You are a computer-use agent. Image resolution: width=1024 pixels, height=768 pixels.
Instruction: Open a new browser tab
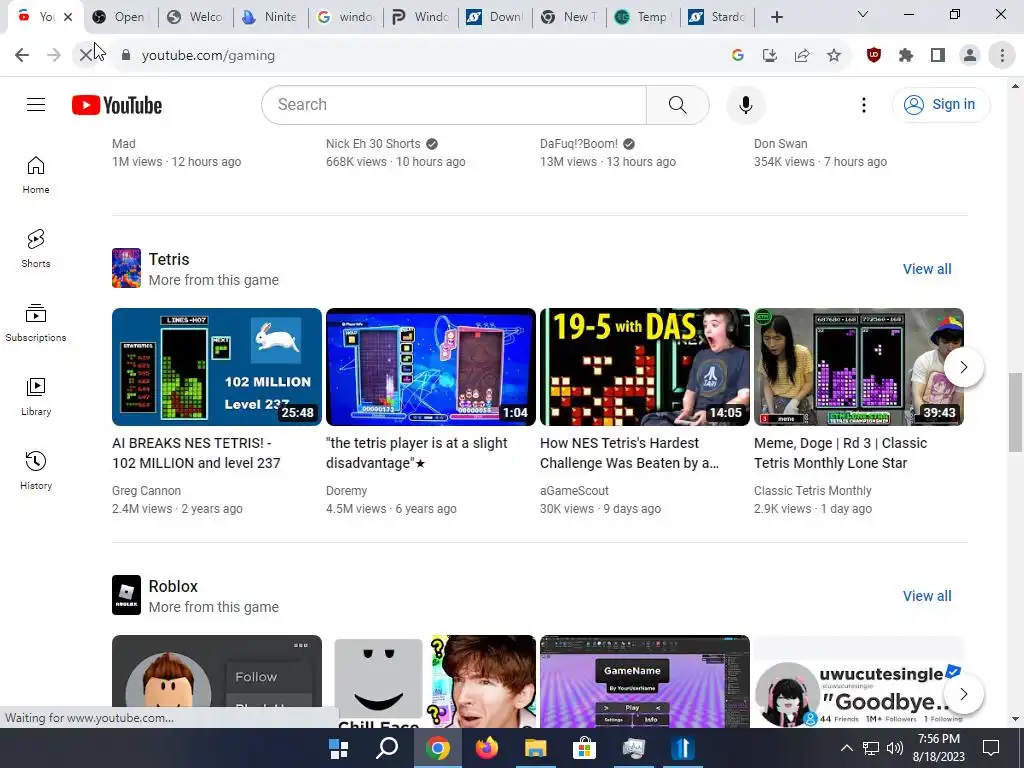[776, 17]
